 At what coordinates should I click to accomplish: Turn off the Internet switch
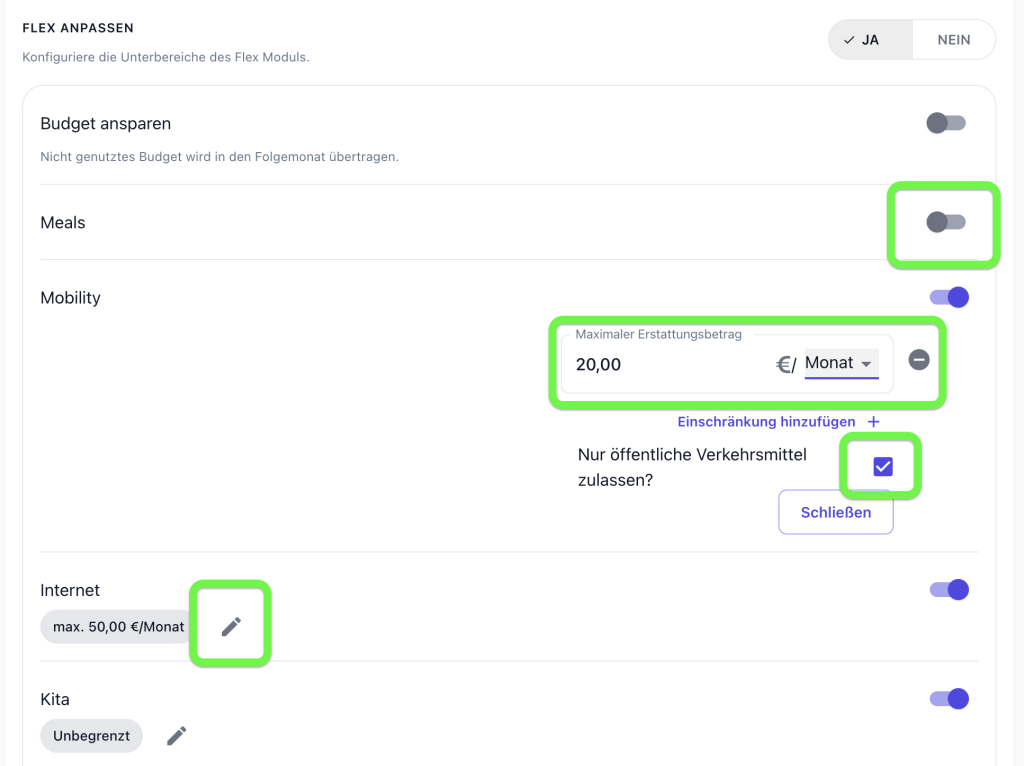tap(949, 590)
